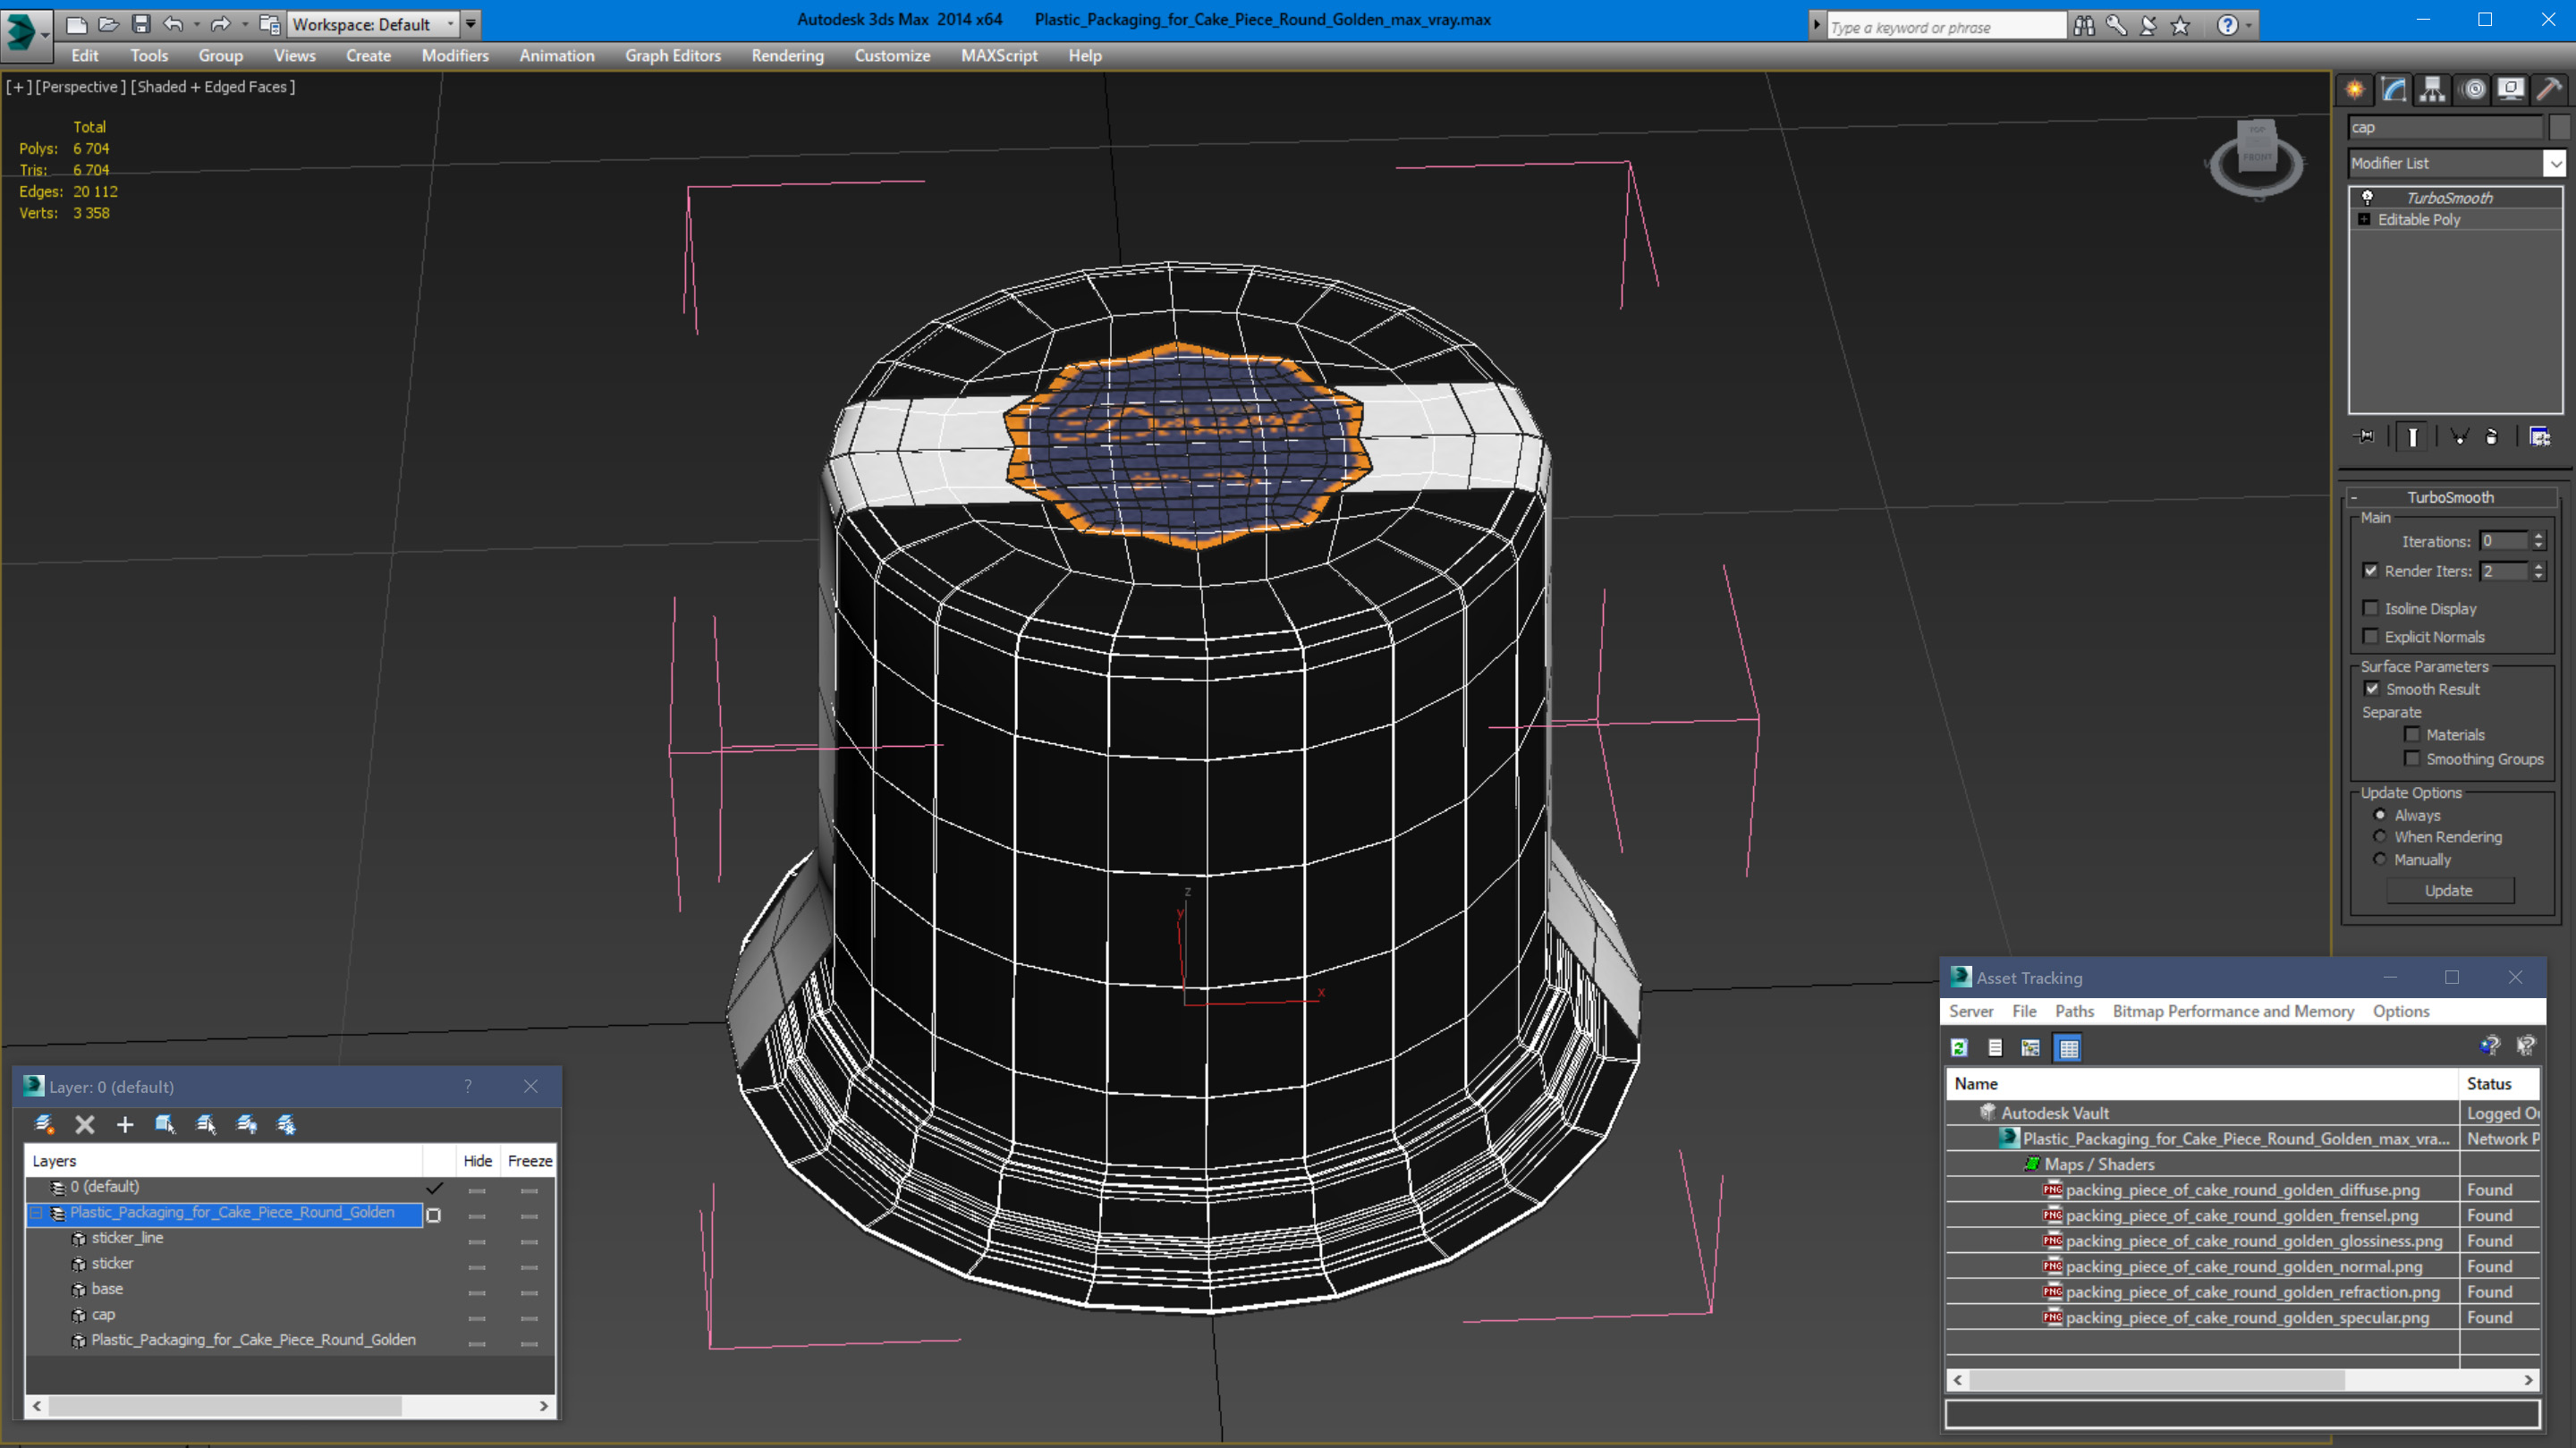Viewport: 2576px width, 1448px height.
Task: Expand the Editable Poly stack entry
Action: coord(2364,219)
